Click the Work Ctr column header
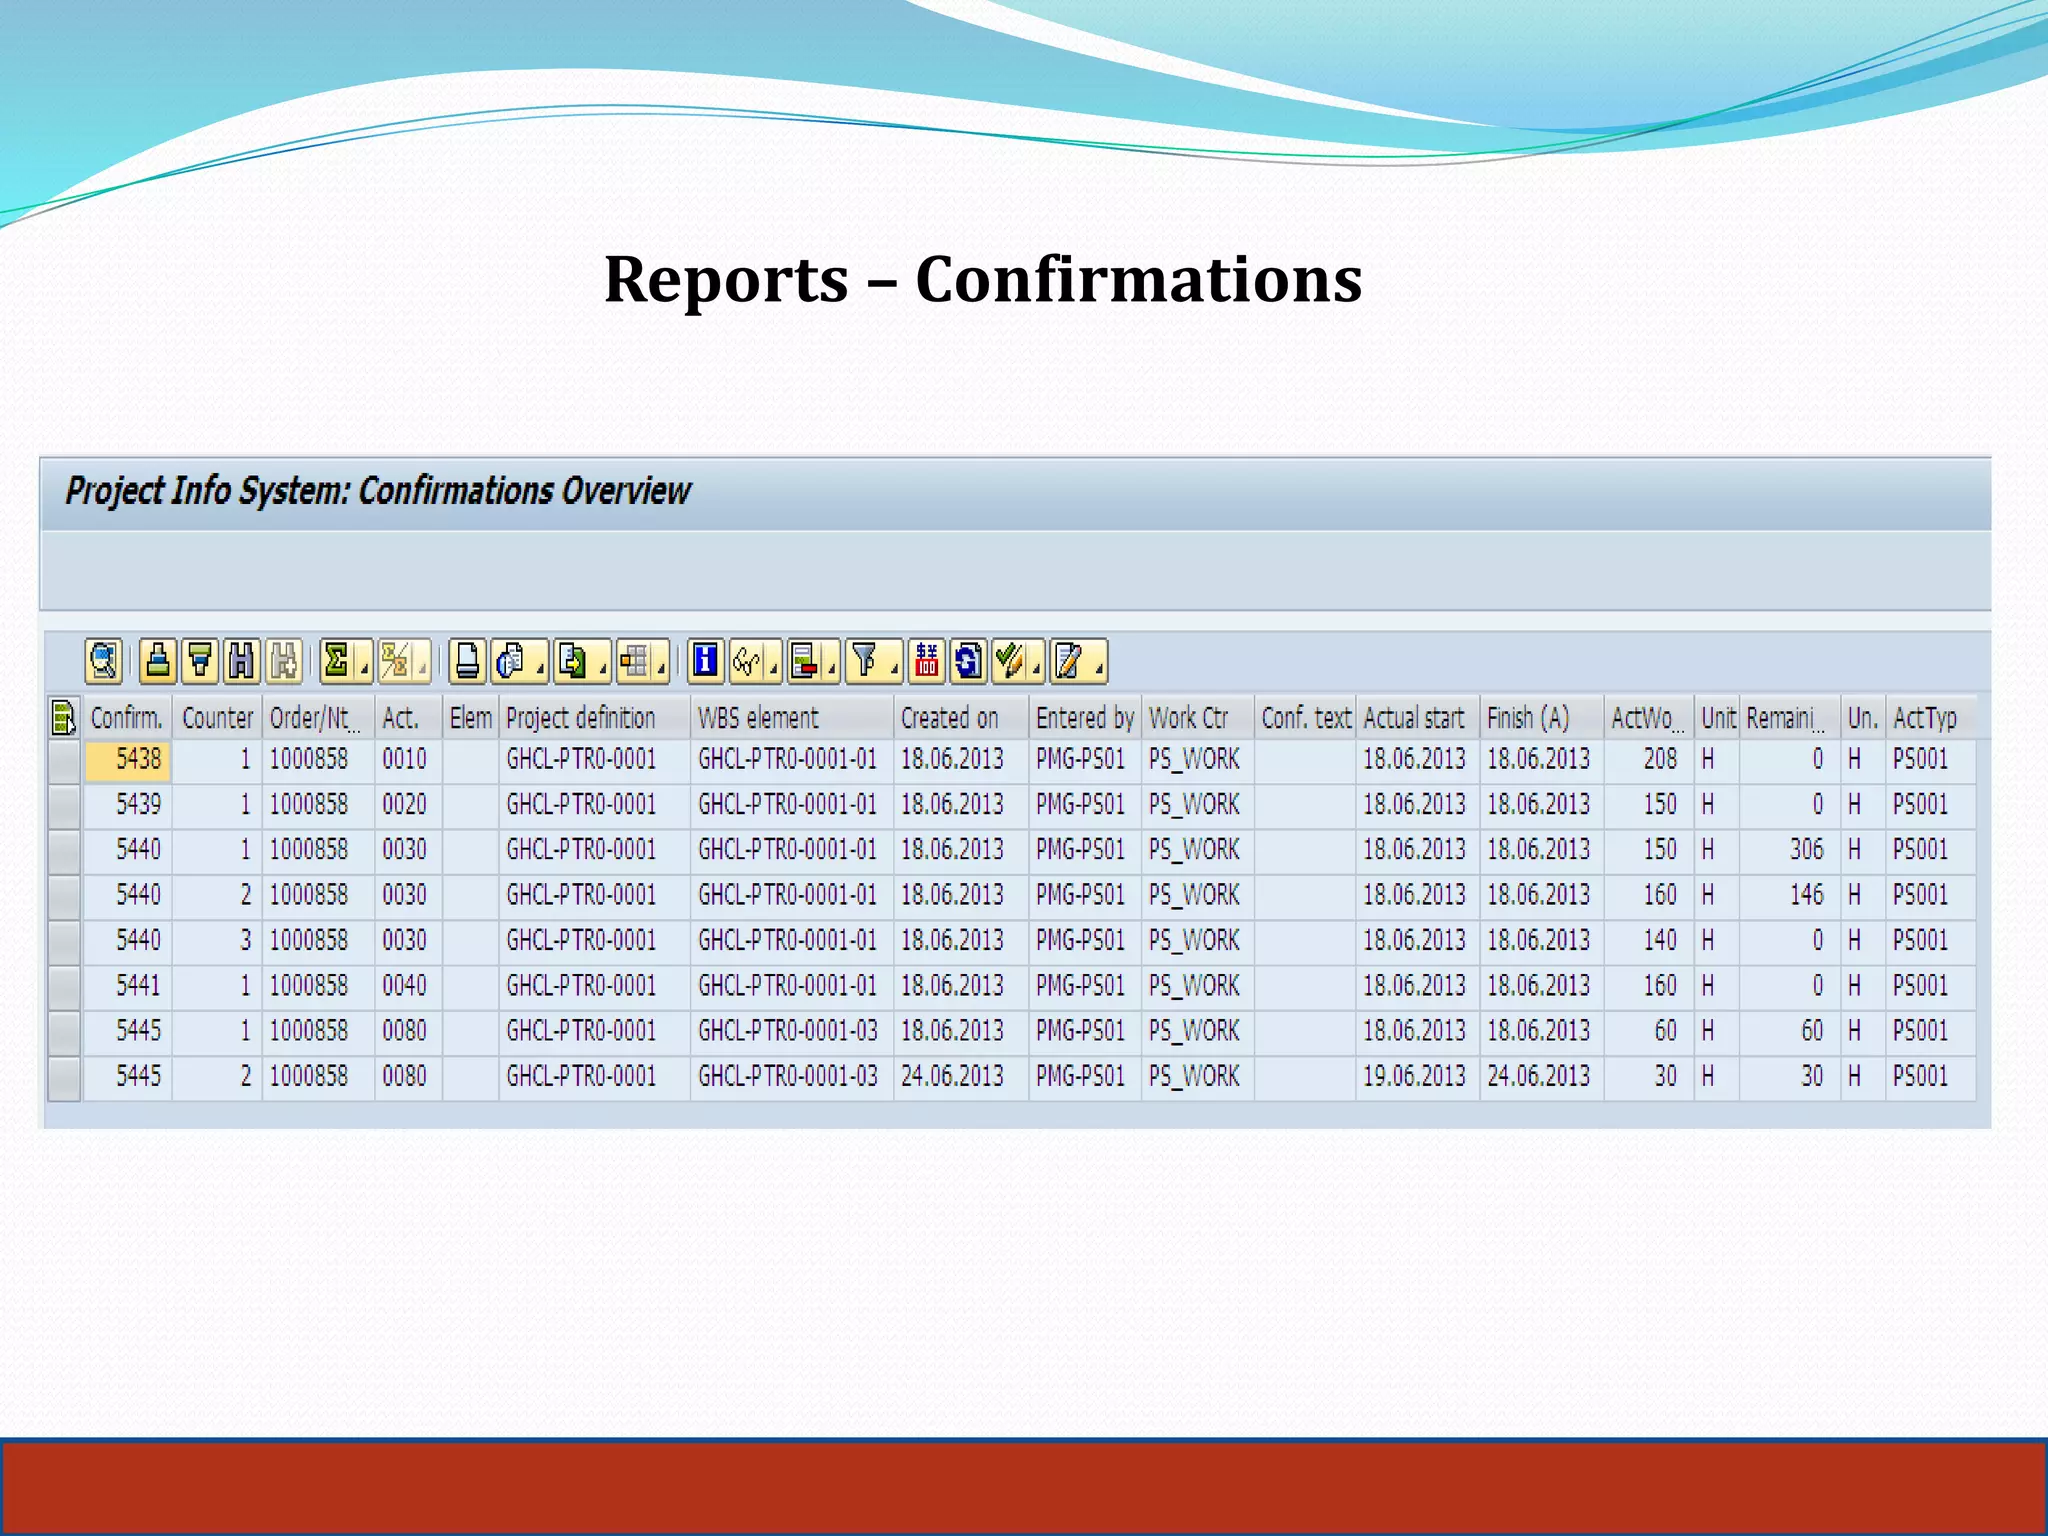2048x1536 pixels. 1198,717
